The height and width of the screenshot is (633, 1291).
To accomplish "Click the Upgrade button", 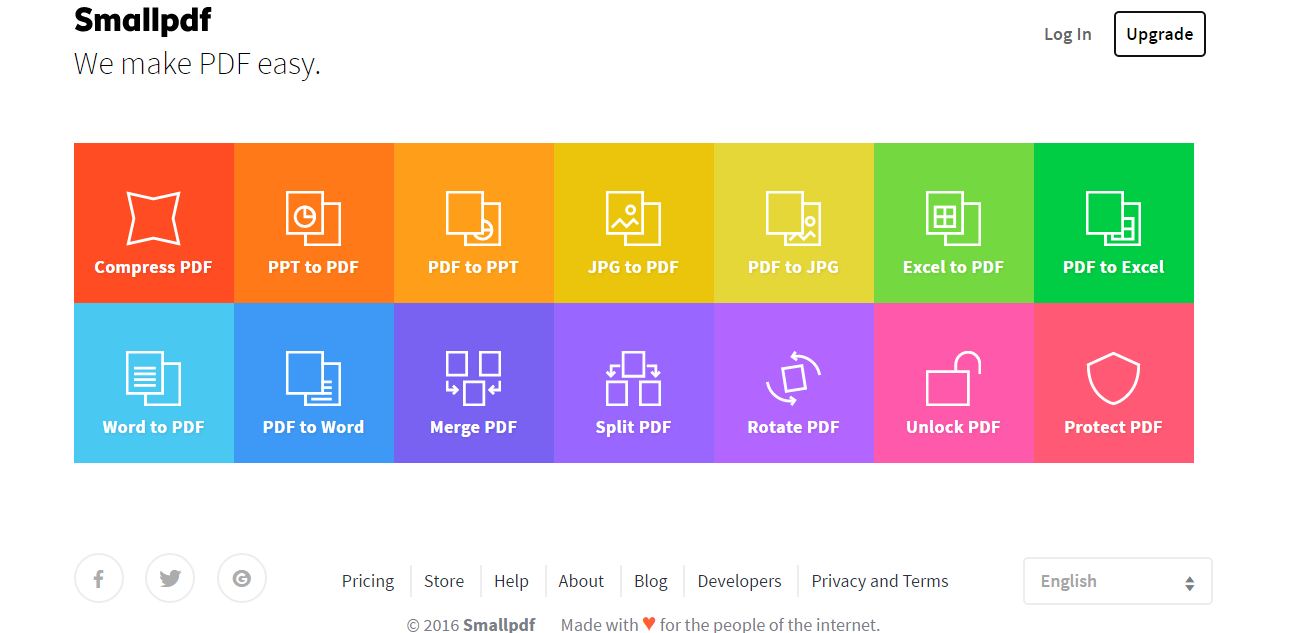I will click(x=1160, y=34).
